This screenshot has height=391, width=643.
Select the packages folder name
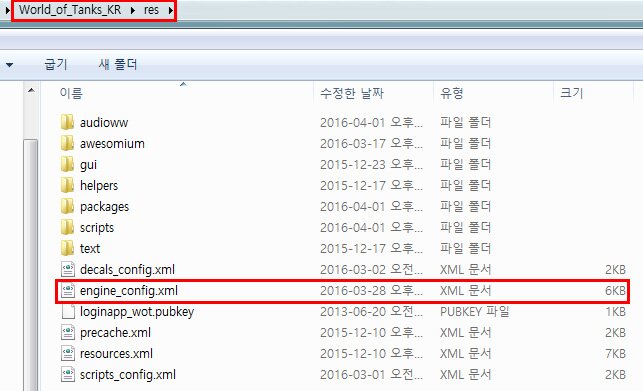click(x=104, y=207)
